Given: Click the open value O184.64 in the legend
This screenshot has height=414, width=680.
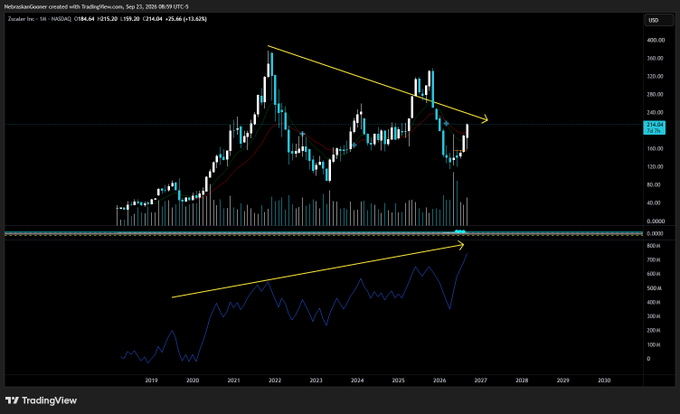Looking at the screenshot, I should (84, 19).
